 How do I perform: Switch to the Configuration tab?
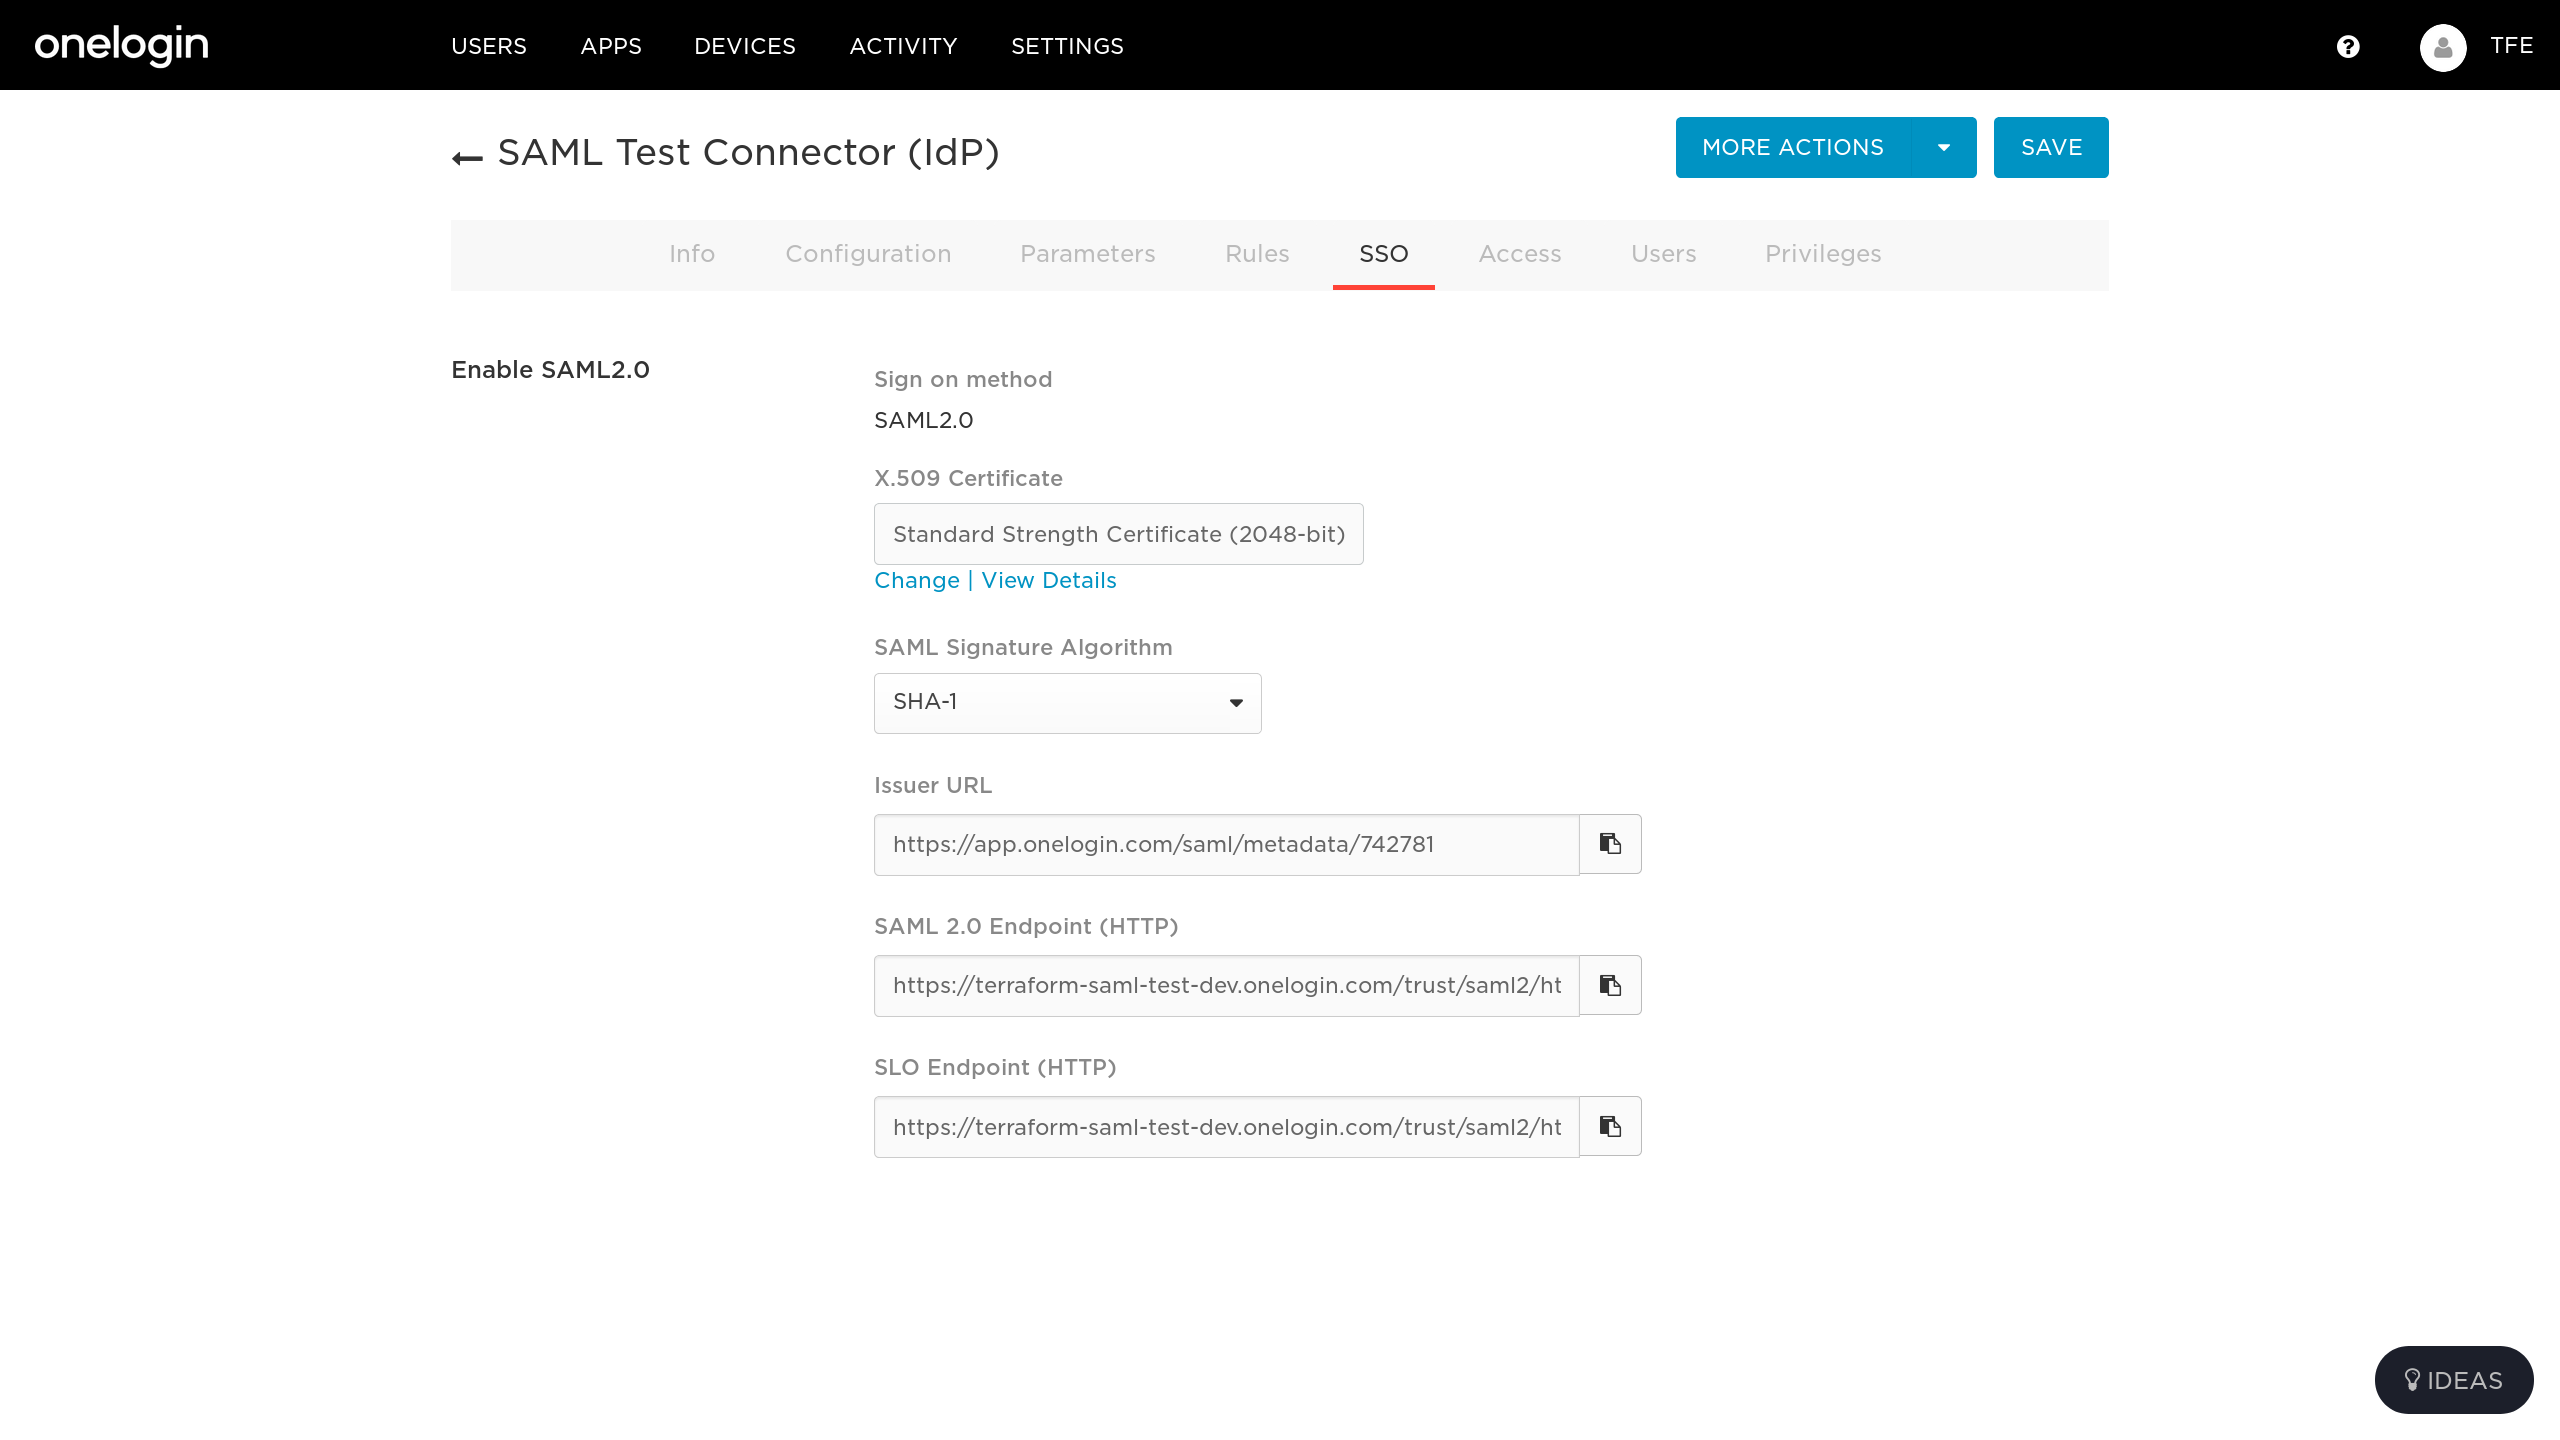(868, 254)
